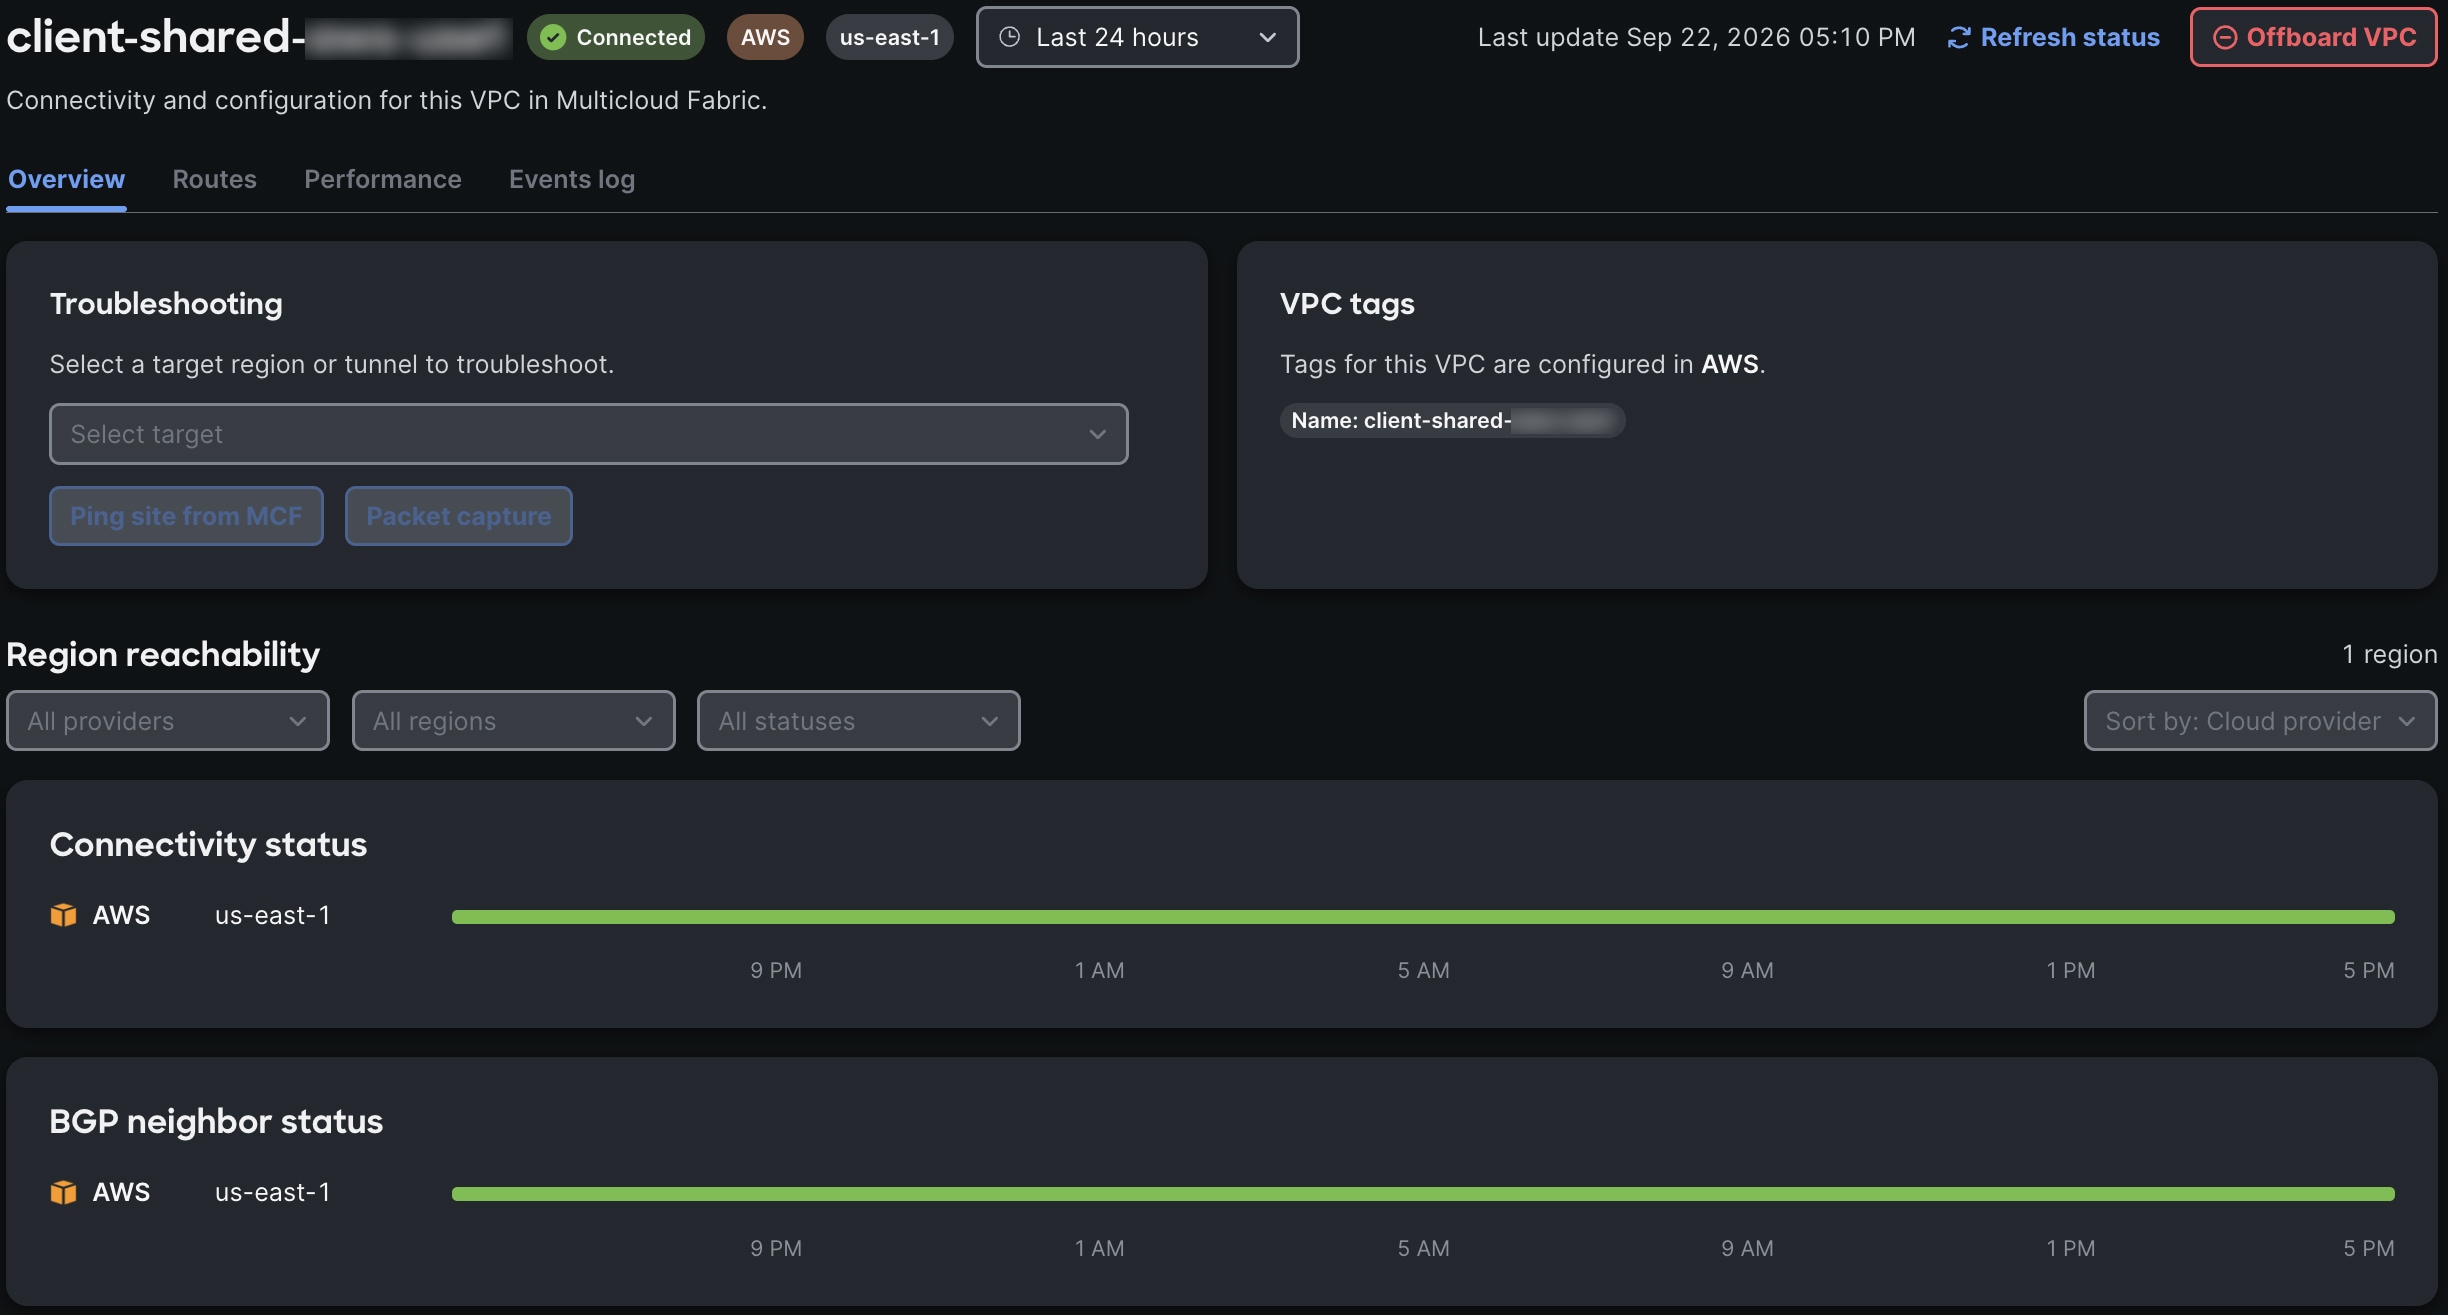Click the Refresh status link

[2053, 38]
